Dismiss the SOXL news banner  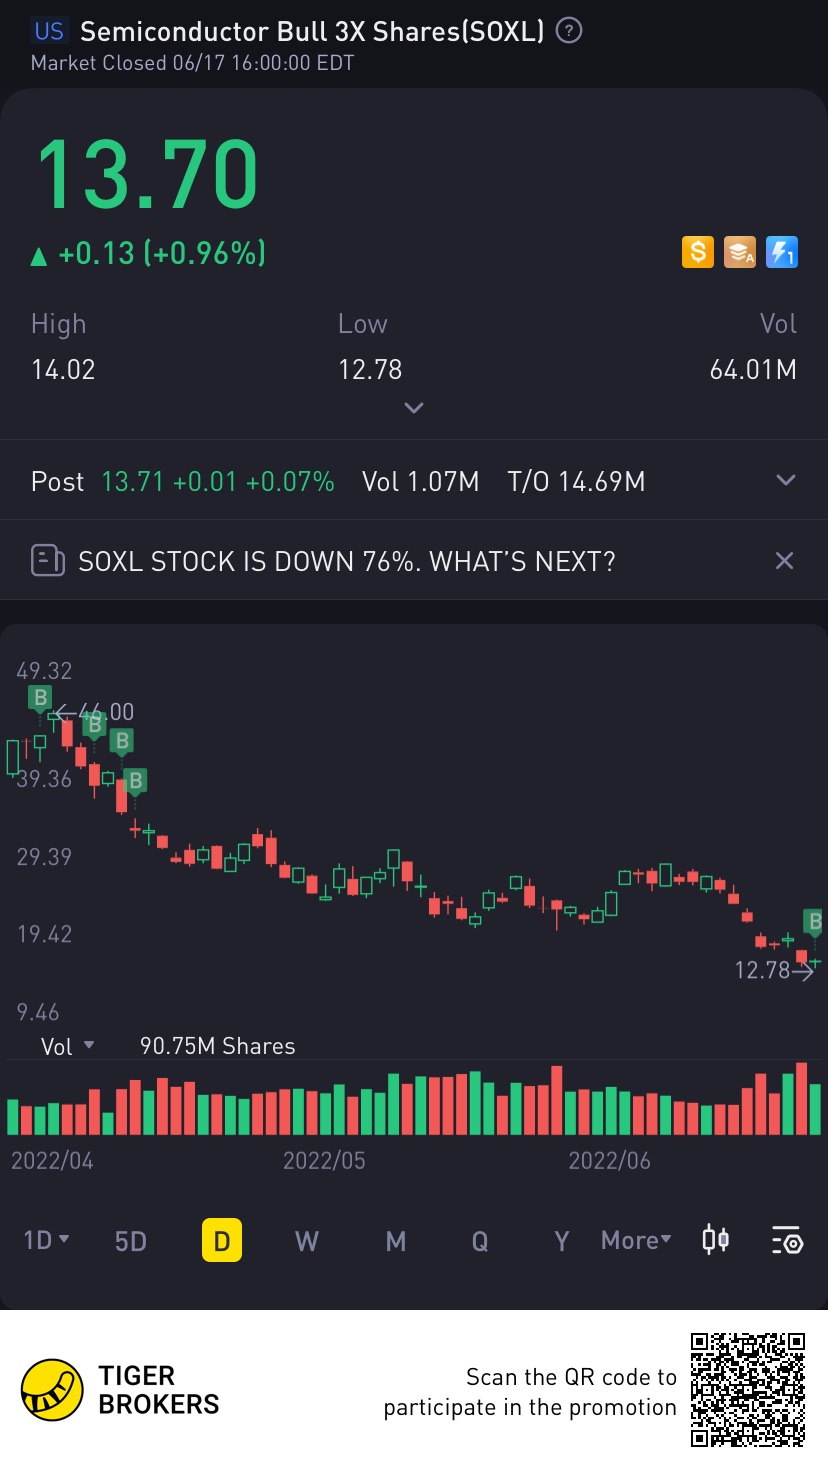click(x=785, y=560)
